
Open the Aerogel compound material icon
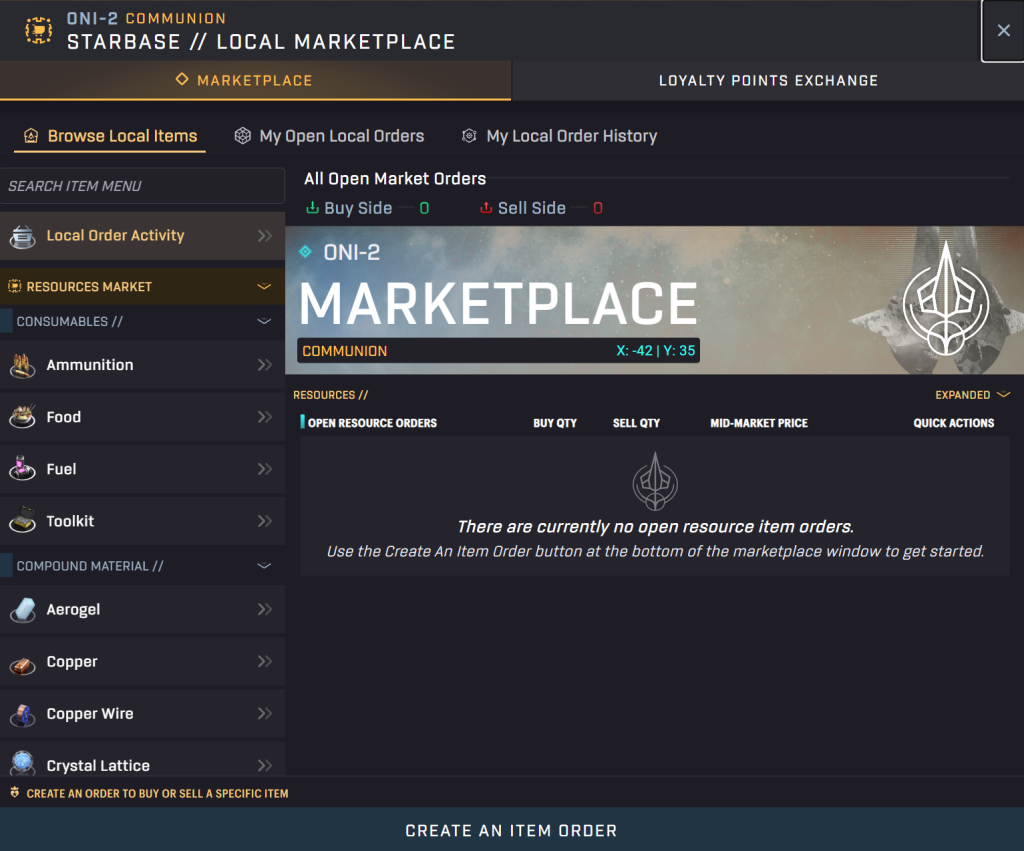click(22, 609)
